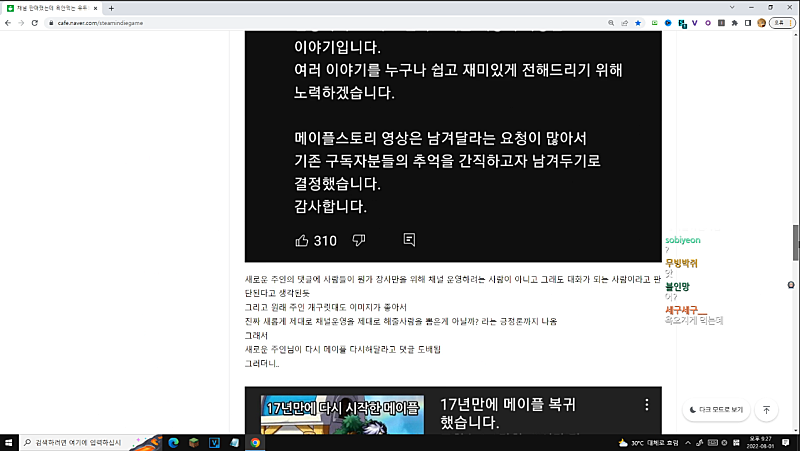Click the share page icon
800x451 pixels.
click(x=624, y=23)
